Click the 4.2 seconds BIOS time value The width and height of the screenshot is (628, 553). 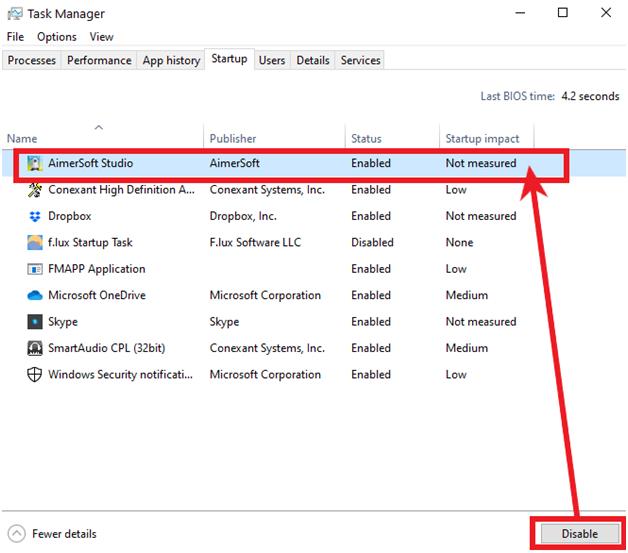click(590, 97)
